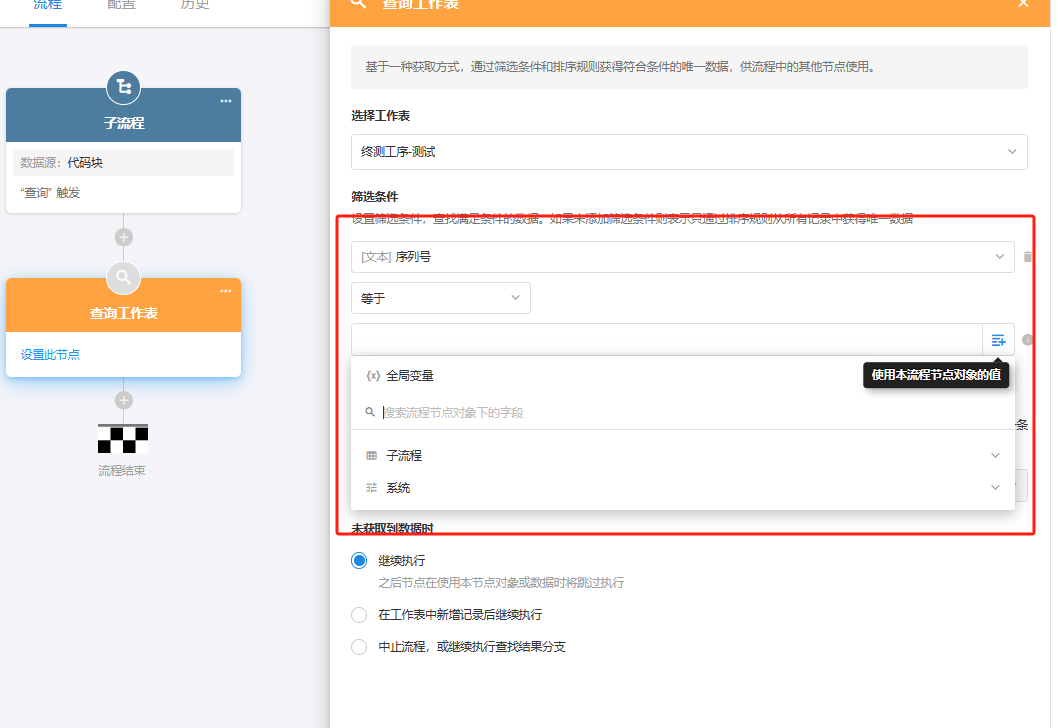Screen dimensions: 1058x728
Task: Click the use node object value icon
Action: (x=998, y=340)
